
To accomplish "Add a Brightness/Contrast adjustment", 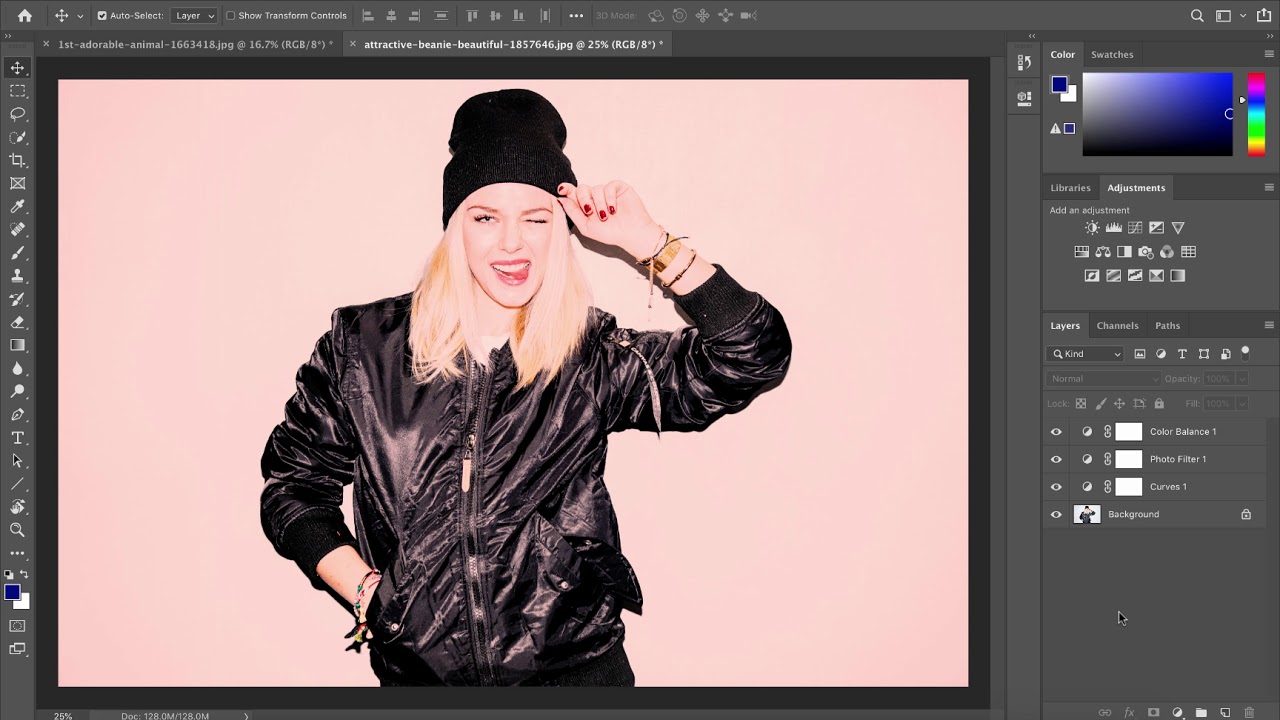I will (1092, 228).
